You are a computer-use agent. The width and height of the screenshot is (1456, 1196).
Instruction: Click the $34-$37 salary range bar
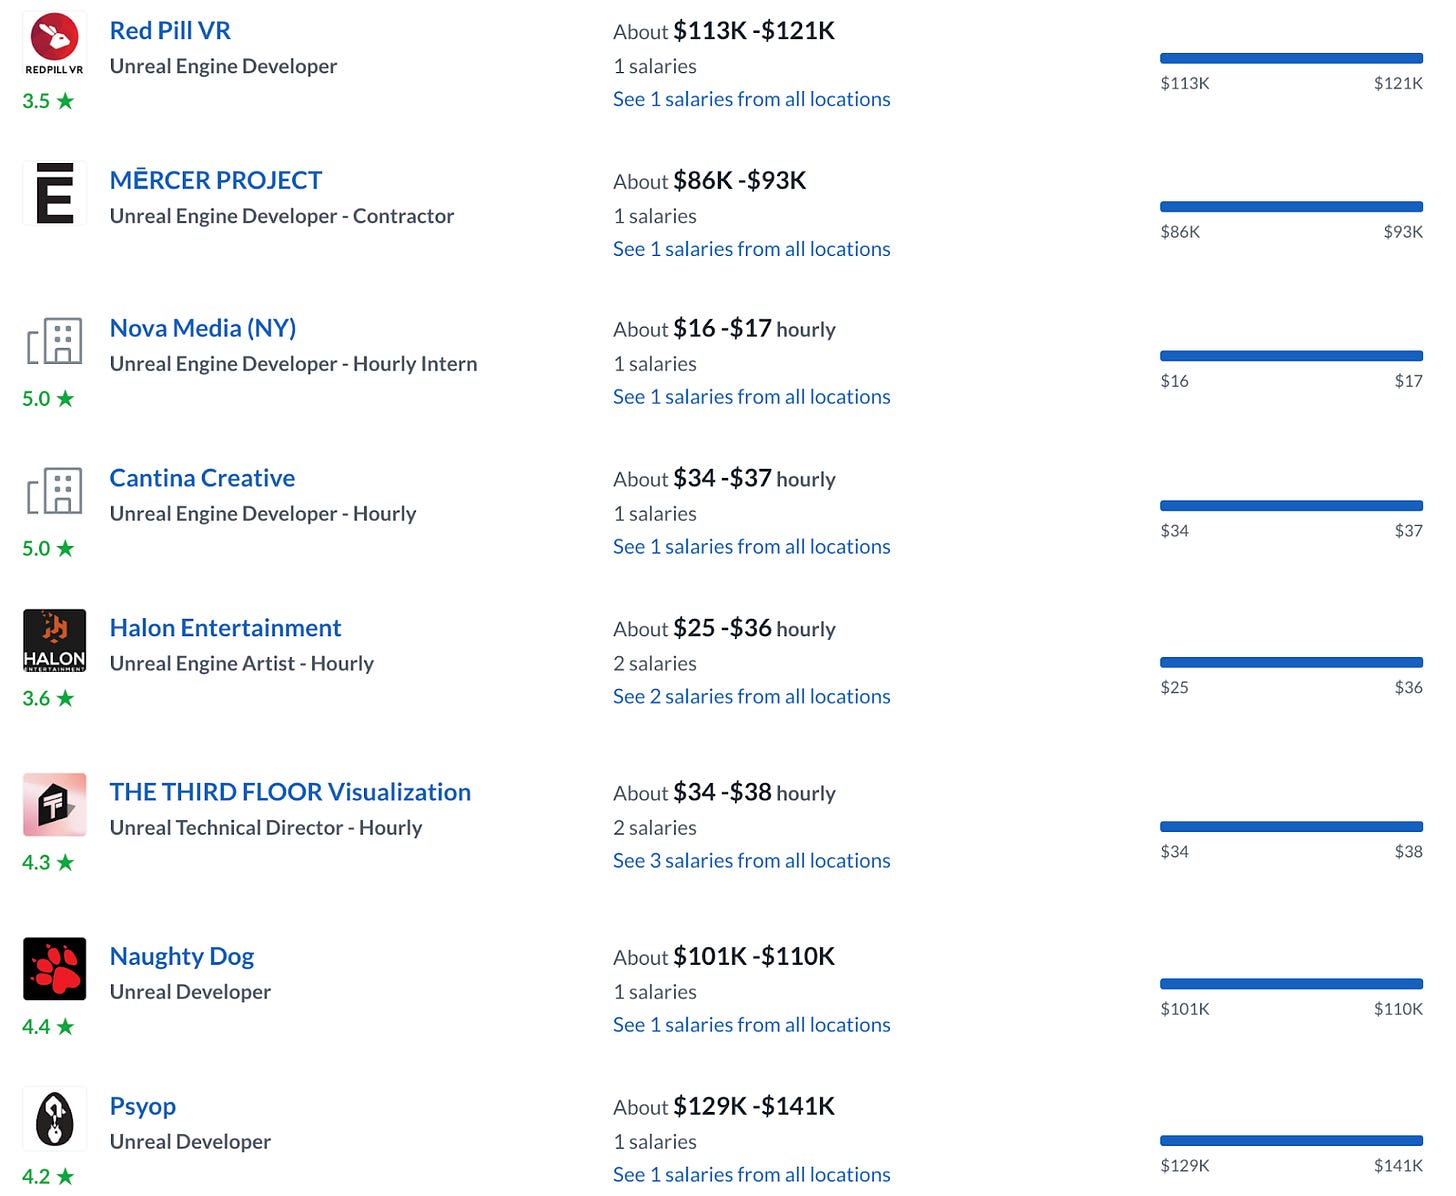point(1291,506)
